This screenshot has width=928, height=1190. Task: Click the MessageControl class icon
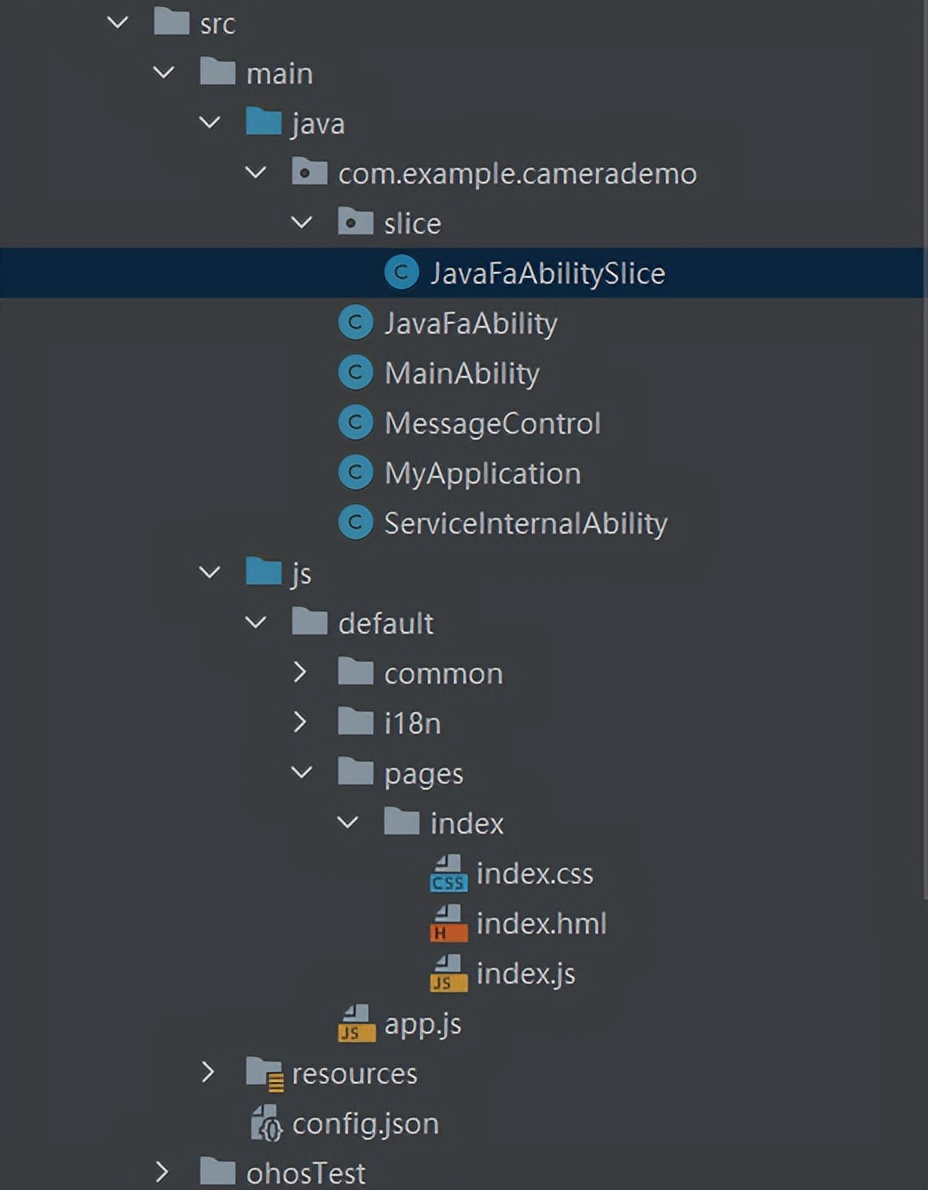tap(355, 422)
